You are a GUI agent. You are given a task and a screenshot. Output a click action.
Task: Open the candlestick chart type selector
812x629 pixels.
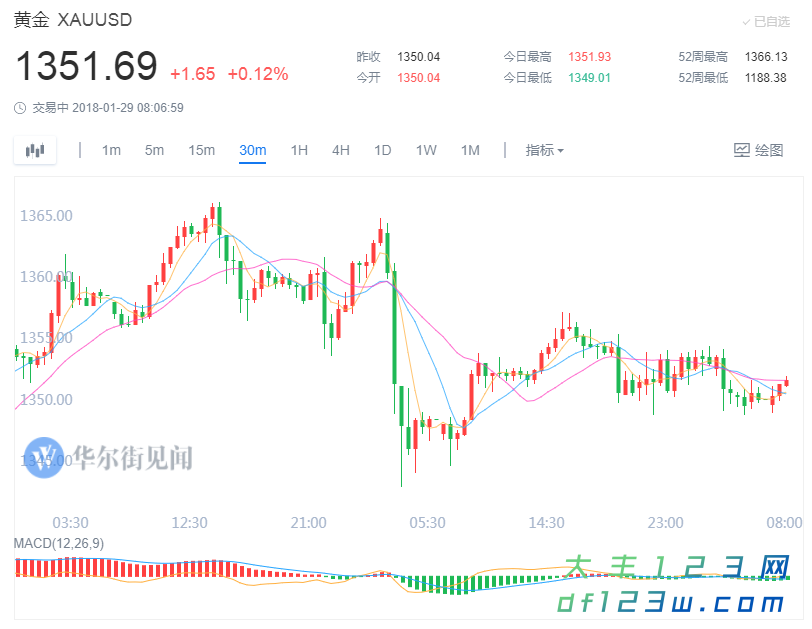tap(35, 150)
